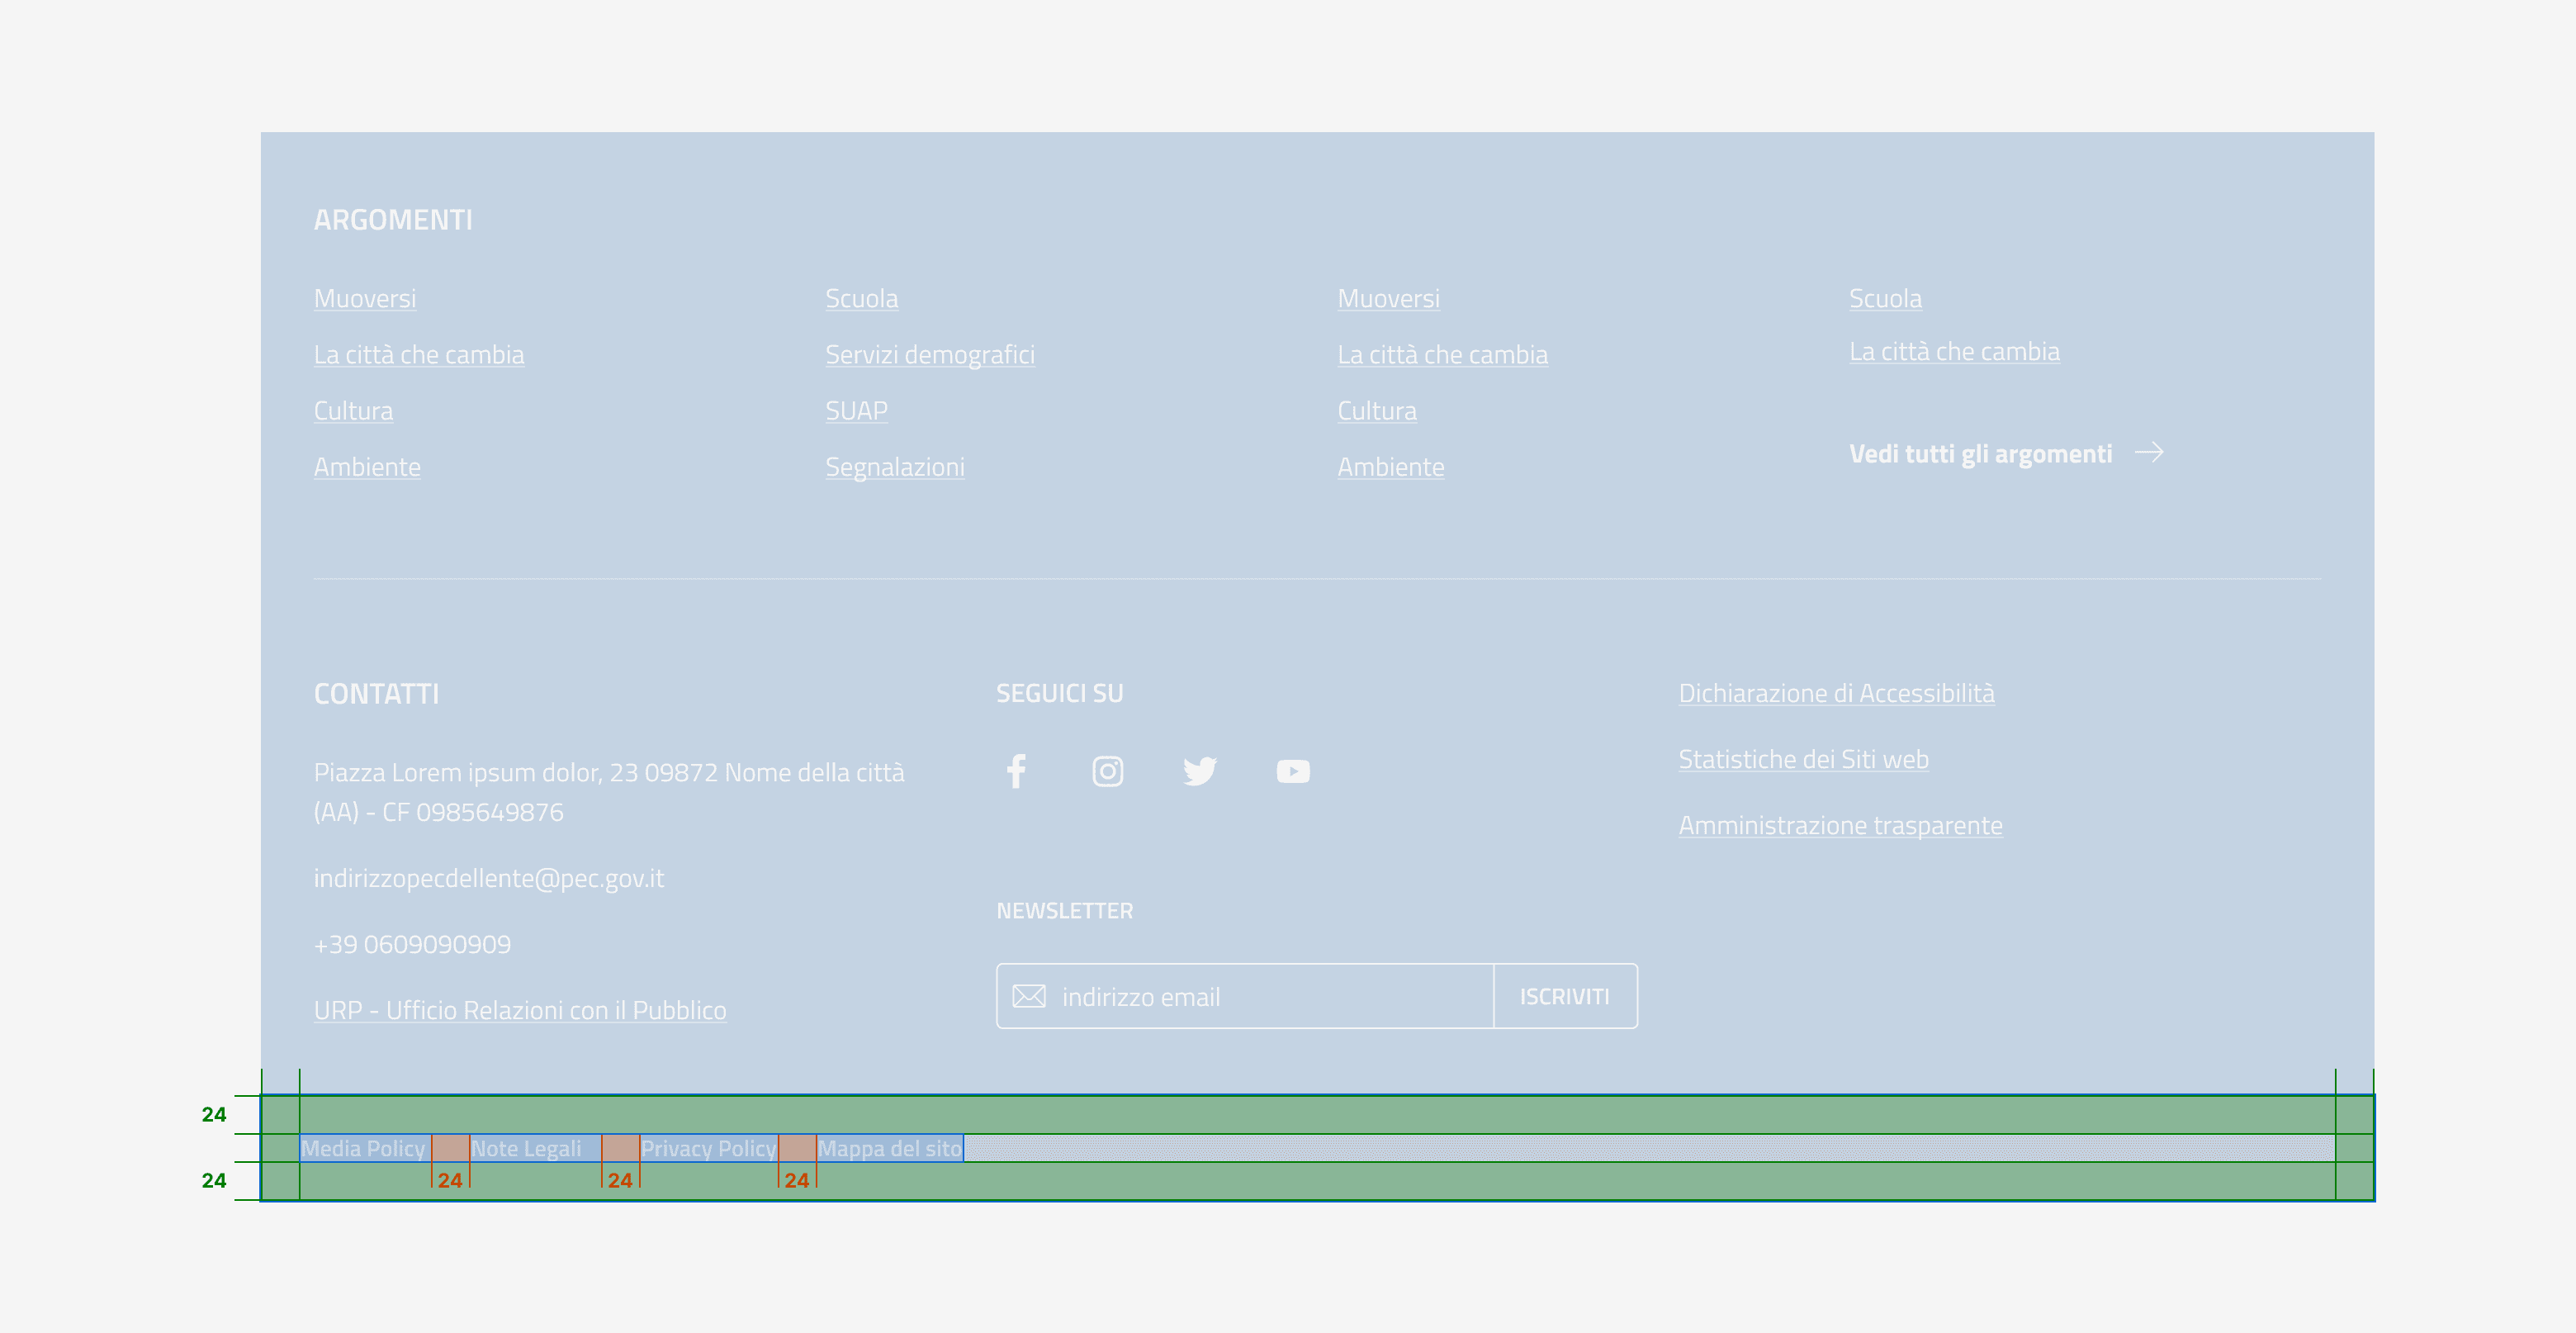Open the Instagram social icon
This screenshot has width=2576, height=1333.
pos(1107,771)
